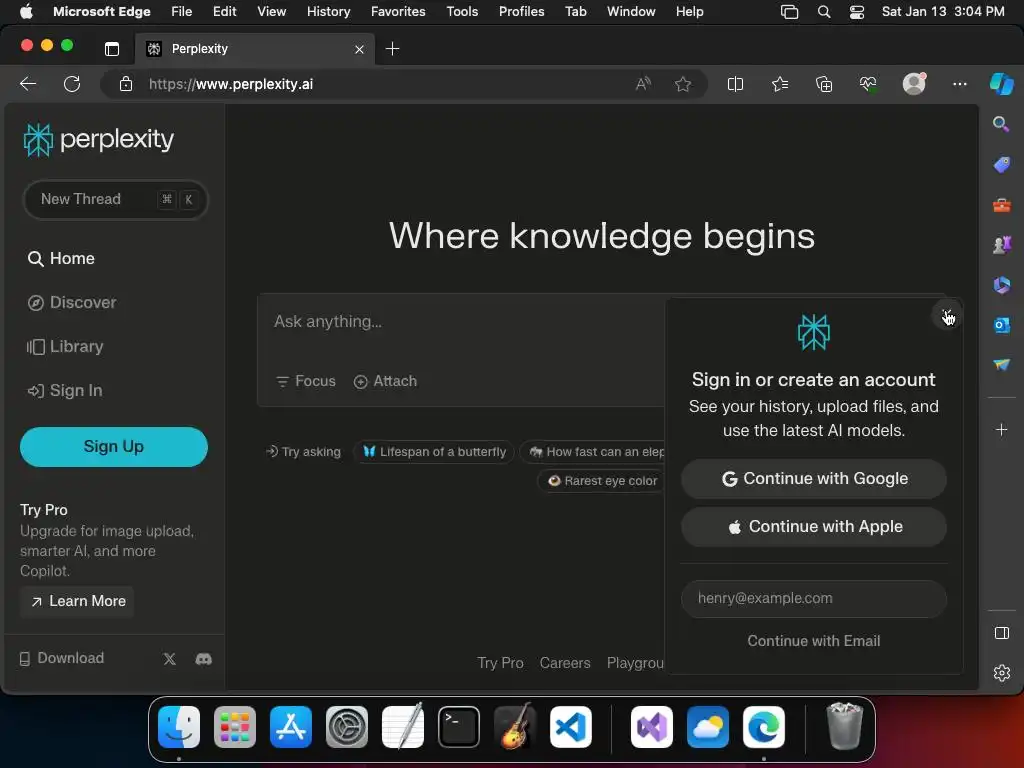The width and height of the screenshot is (1024, 768).
Task: Open the Focus selector
Action: (x=306, y=381)
